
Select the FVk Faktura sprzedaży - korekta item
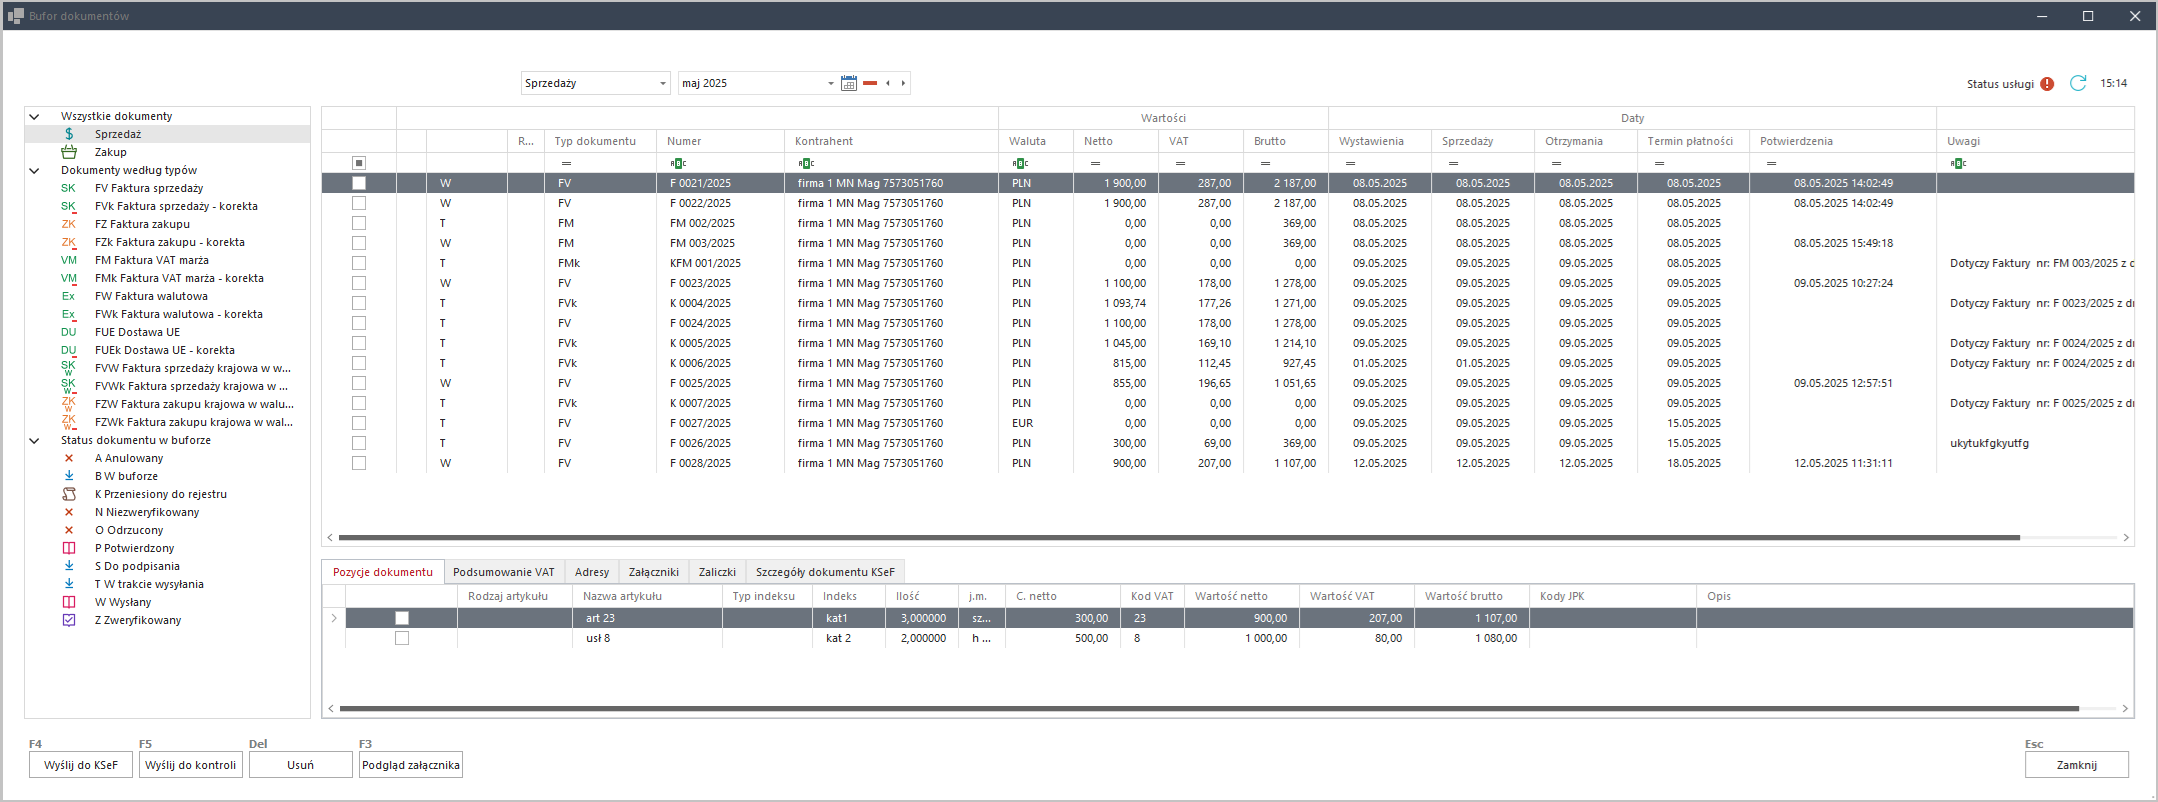(176, 206)
